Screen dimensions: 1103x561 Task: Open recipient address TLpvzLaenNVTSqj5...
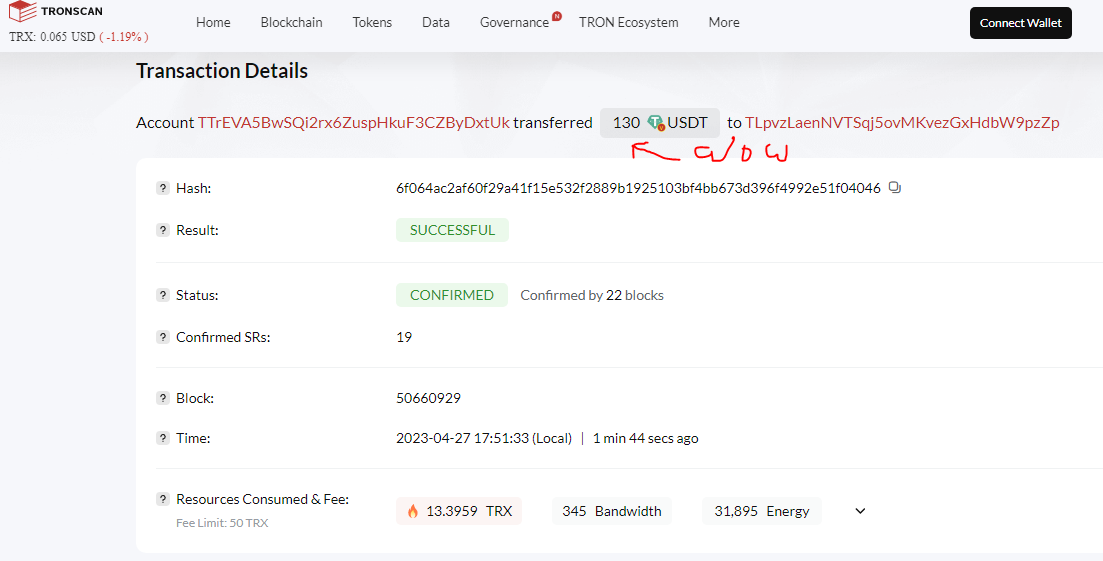pyautogui.click(x=902, y=122)
